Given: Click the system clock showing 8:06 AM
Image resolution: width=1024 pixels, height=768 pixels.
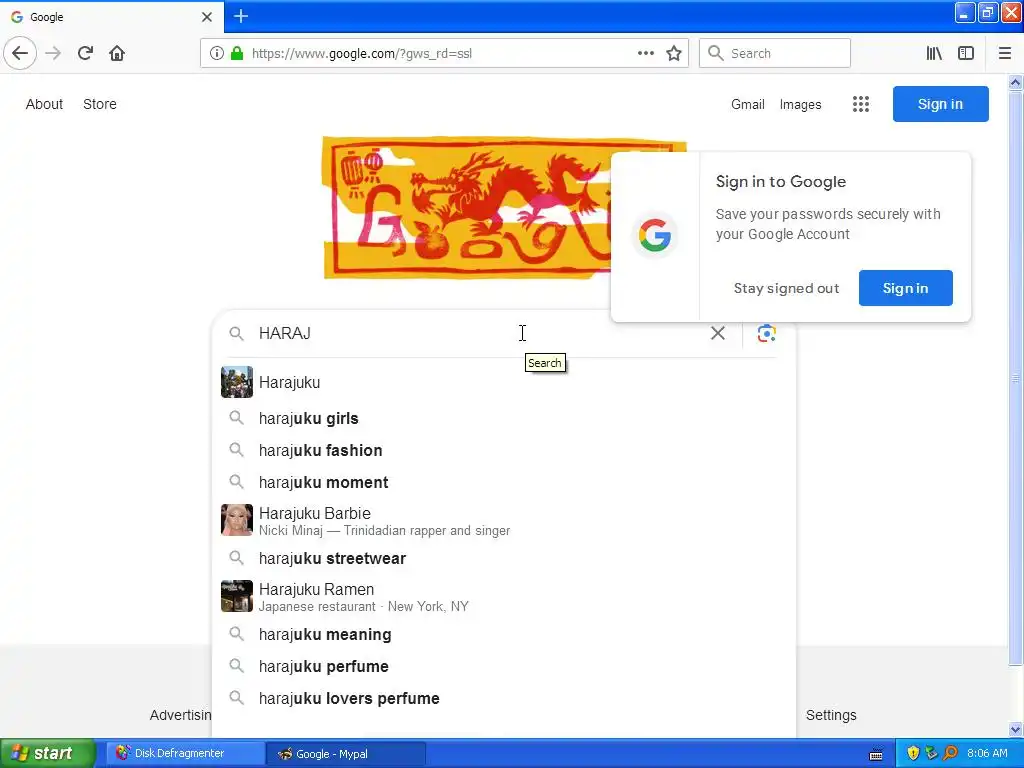Looking at the screenshot, I should pos(987,753).
